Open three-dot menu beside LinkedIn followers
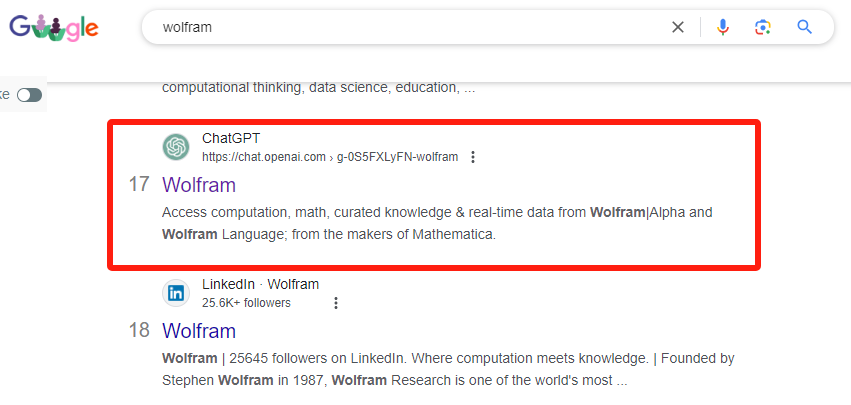The height and width of the screenshot is (405, 851). point(336,303)
